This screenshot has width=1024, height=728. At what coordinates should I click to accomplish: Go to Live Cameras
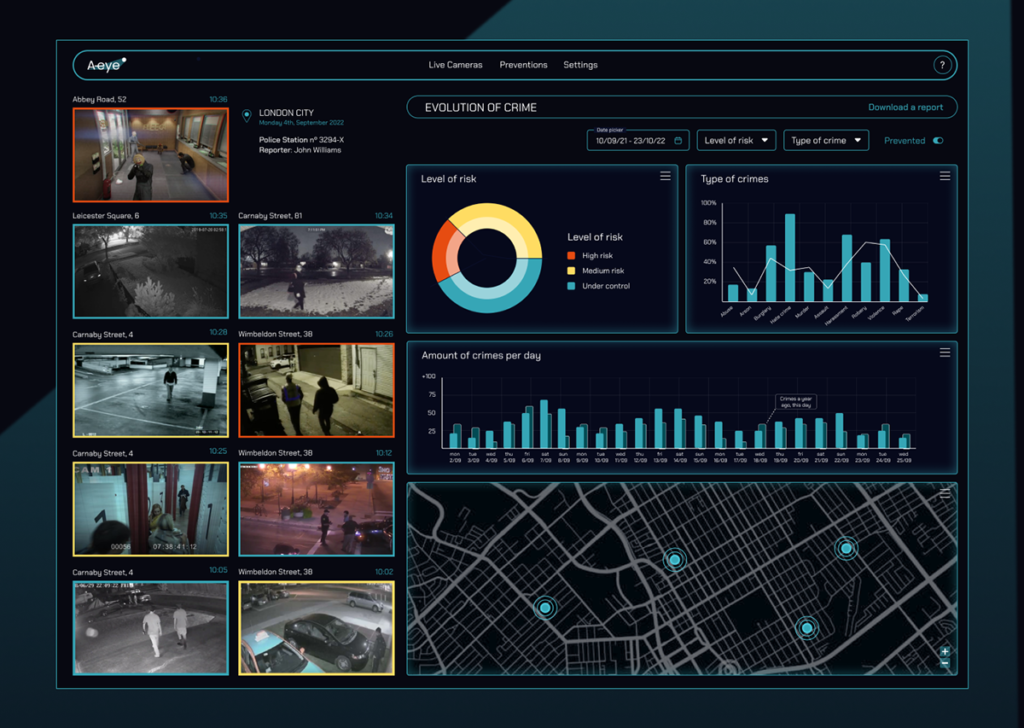pos(455,65)
